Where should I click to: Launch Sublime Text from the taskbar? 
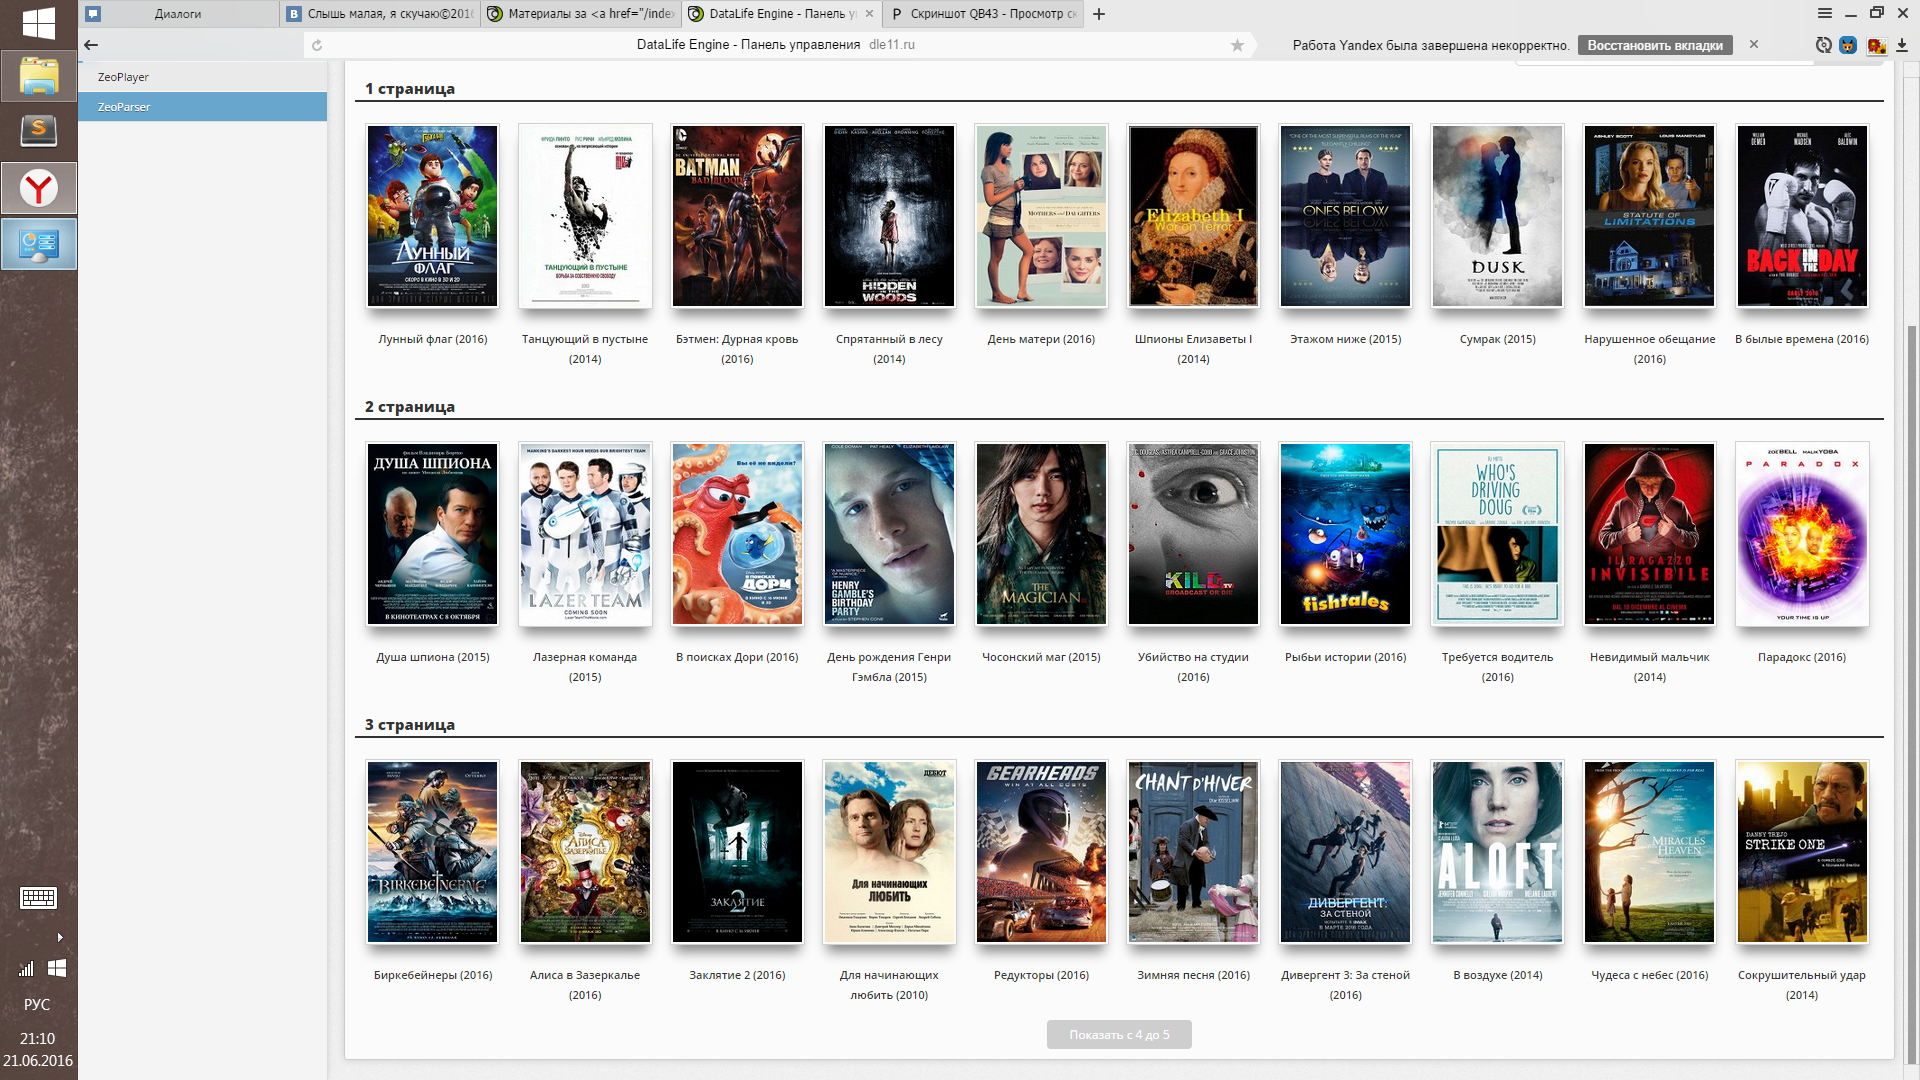click(39, 132)
